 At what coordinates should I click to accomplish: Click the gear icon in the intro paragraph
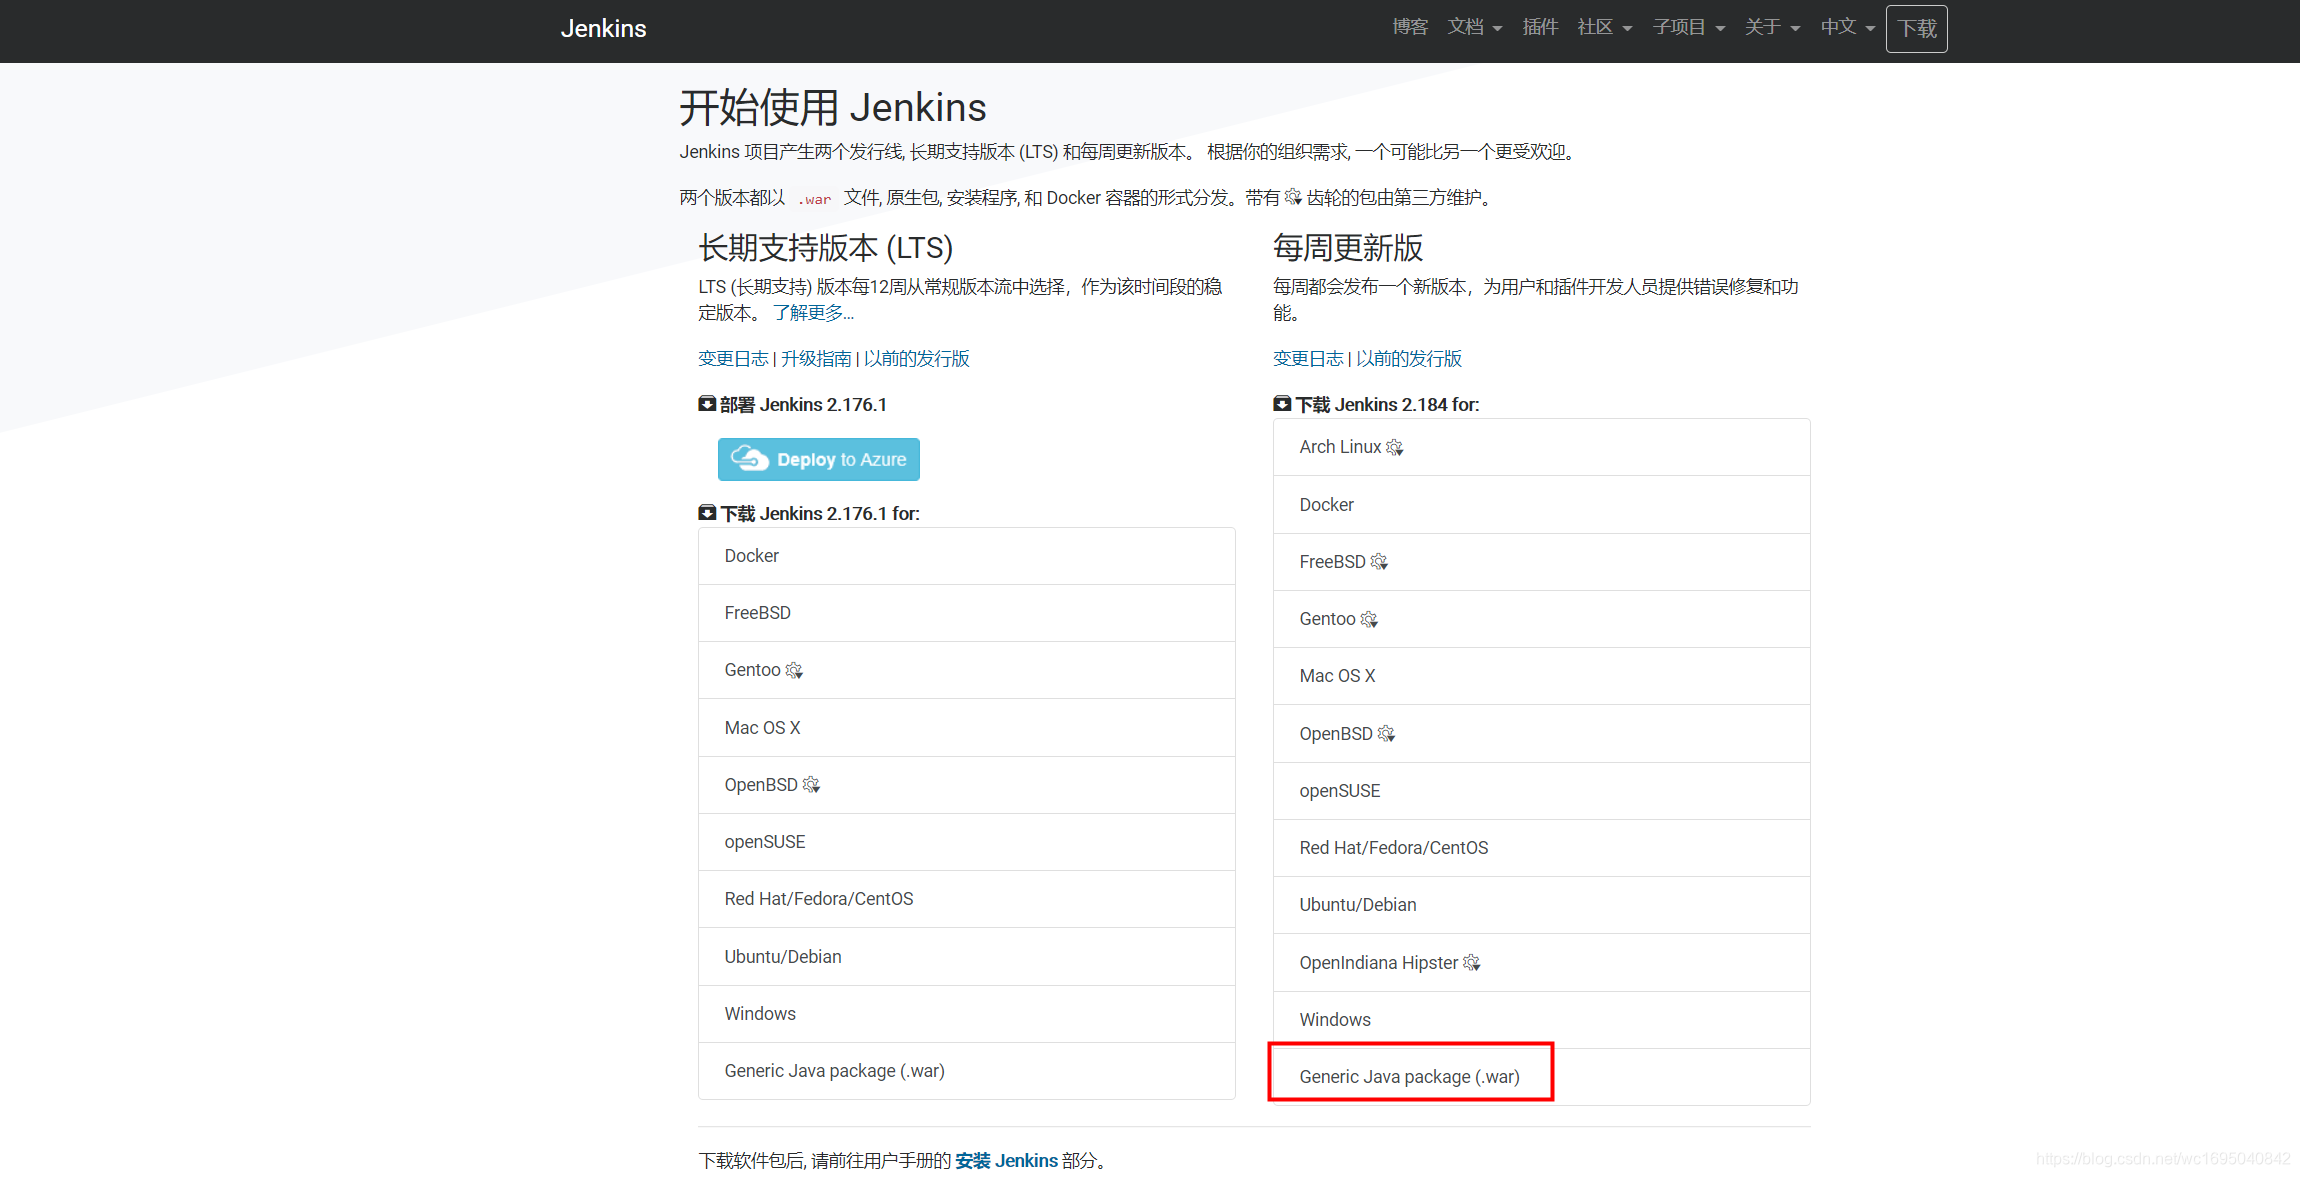[1293, 197]
